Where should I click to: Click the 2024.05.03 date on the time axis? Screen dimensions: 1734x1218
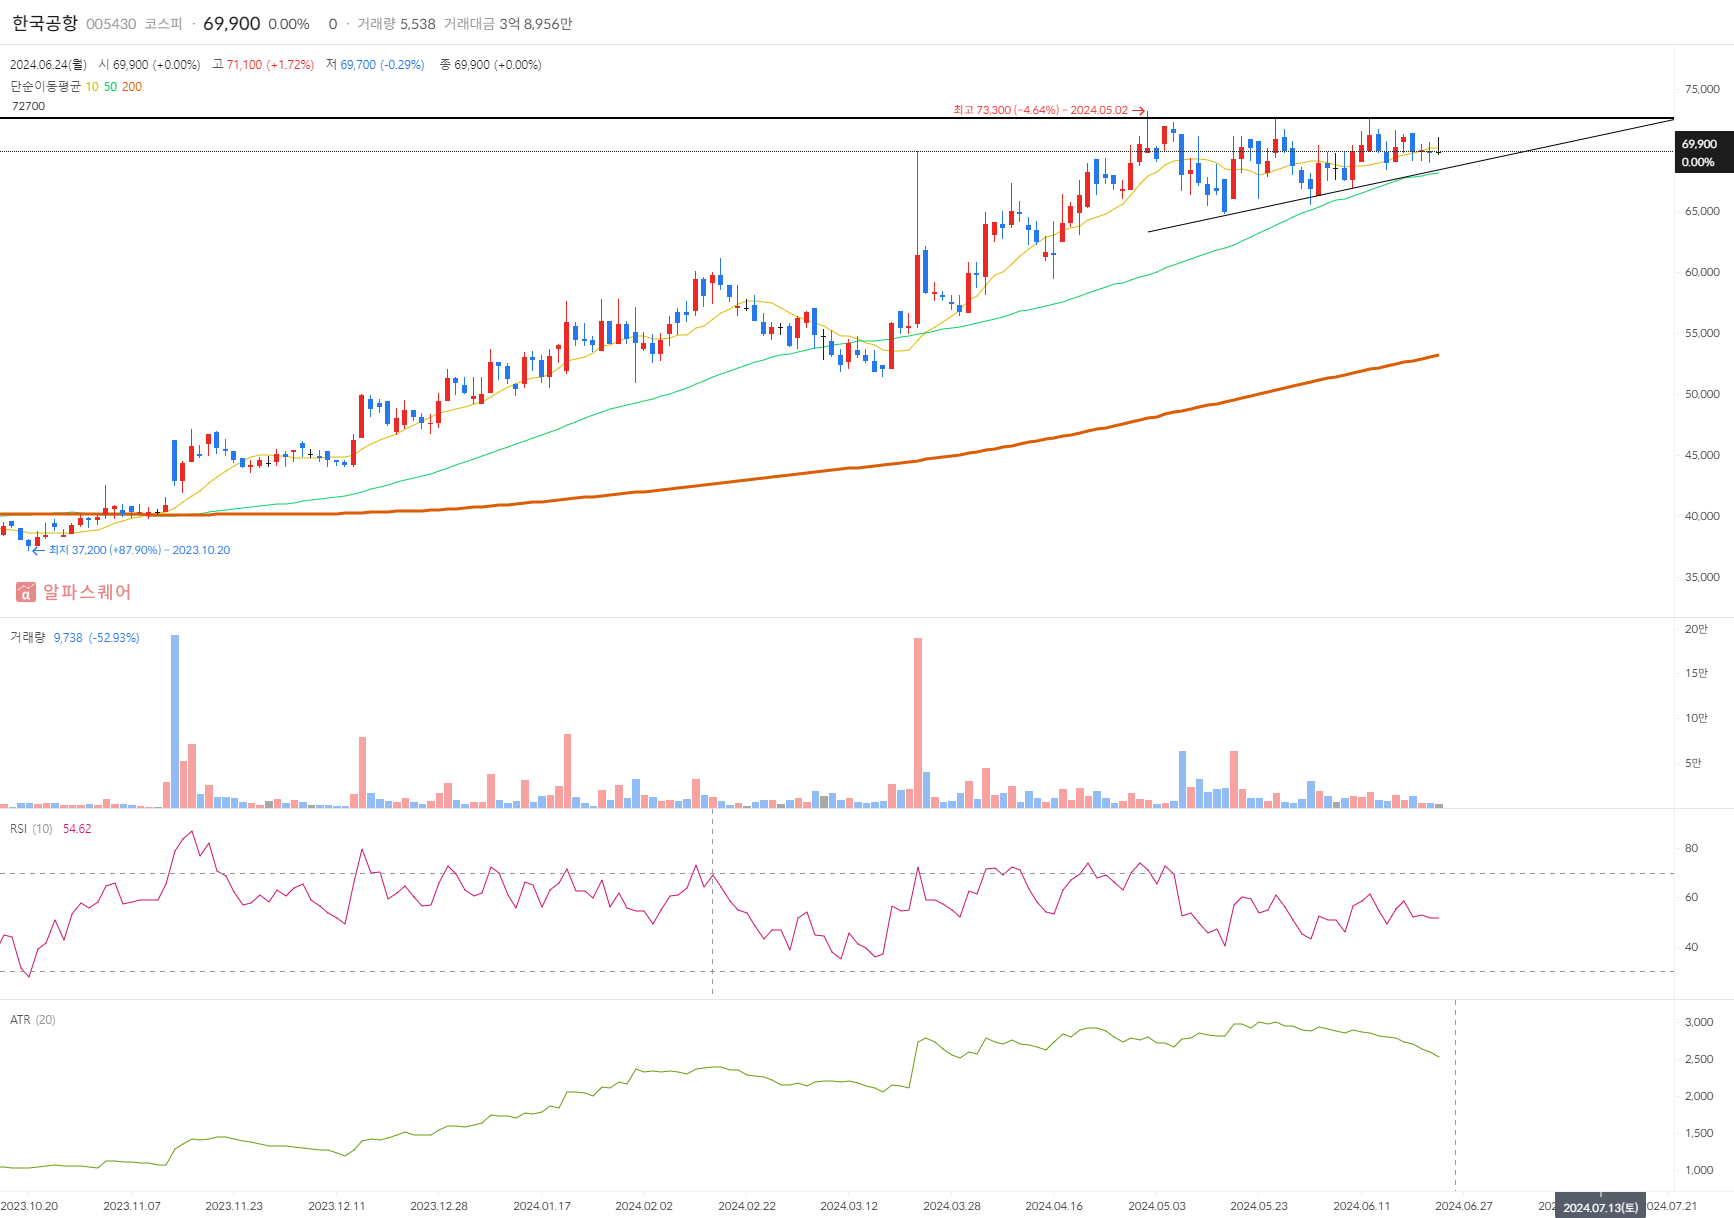(x=1157, y=1206)
